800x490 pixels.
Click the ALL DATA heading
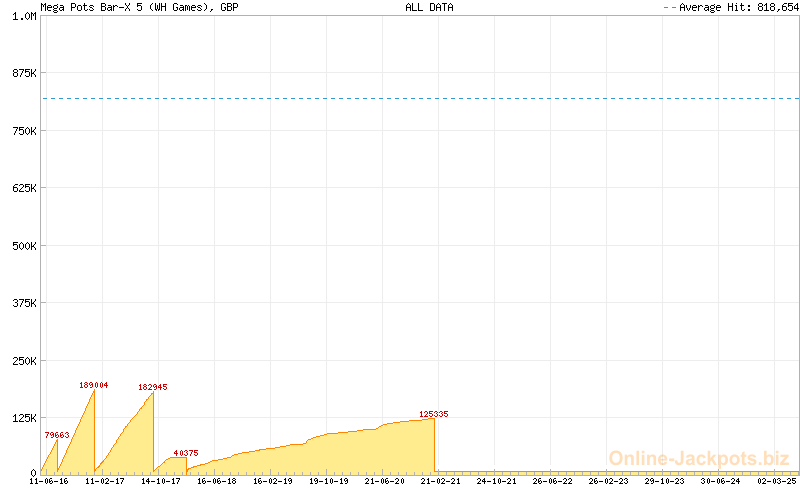[x=429, y=7]
